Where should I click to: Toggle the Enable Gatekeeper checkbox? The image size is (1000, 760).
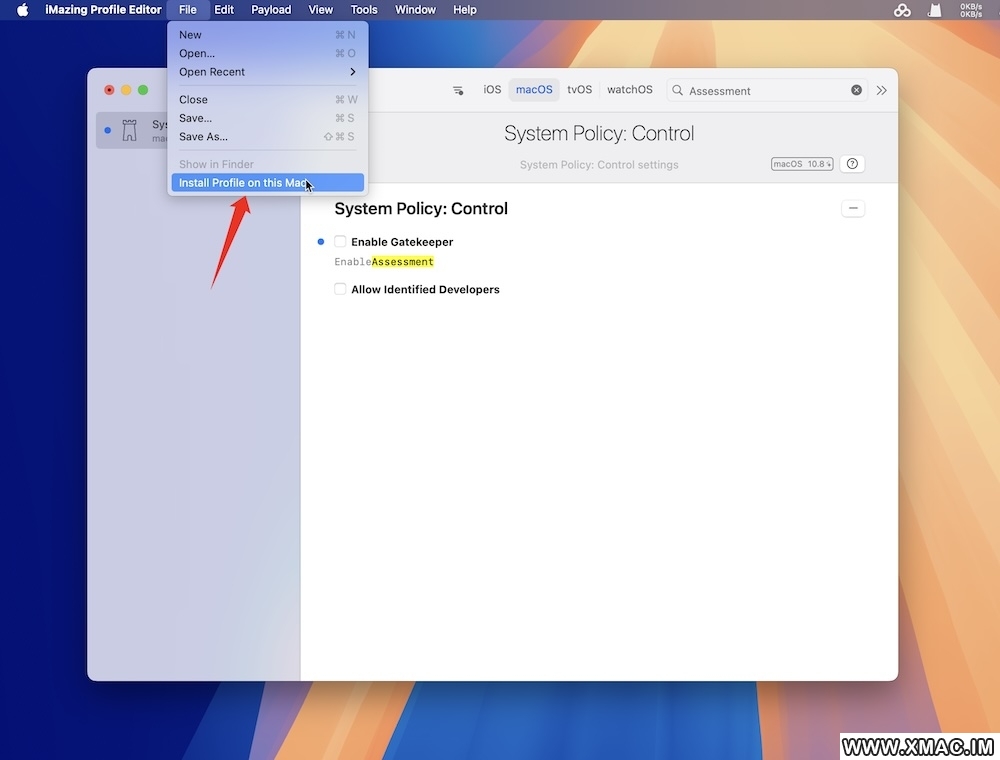pos(340,242)
